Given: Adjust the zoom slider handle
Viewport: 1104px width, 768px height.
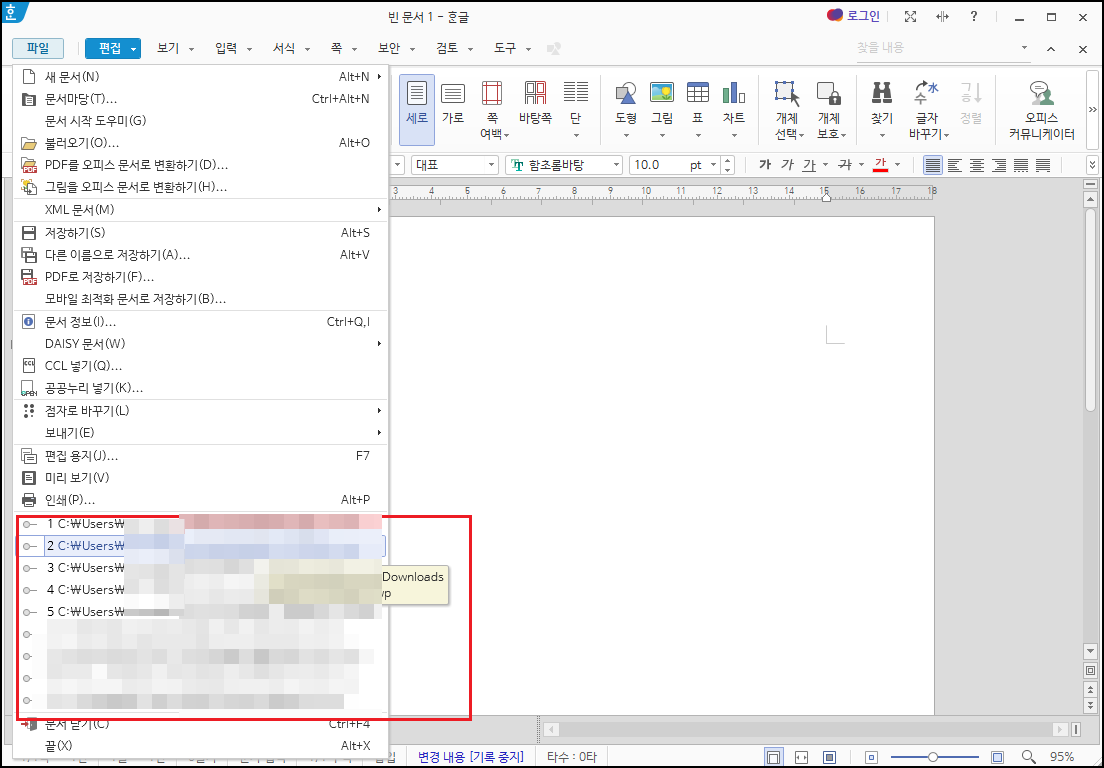Looking at the screenshot, I should [933, 757].
